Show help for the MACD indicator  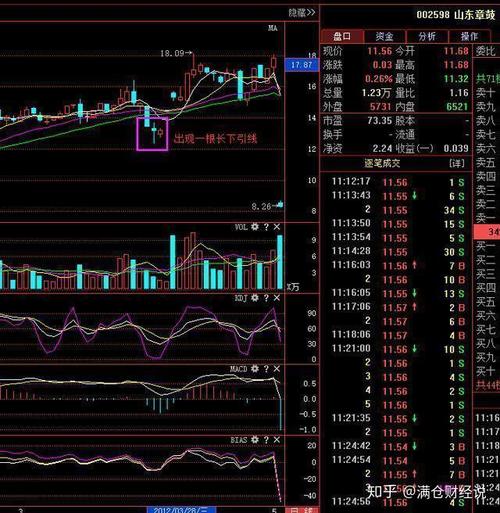click(266, 369)
